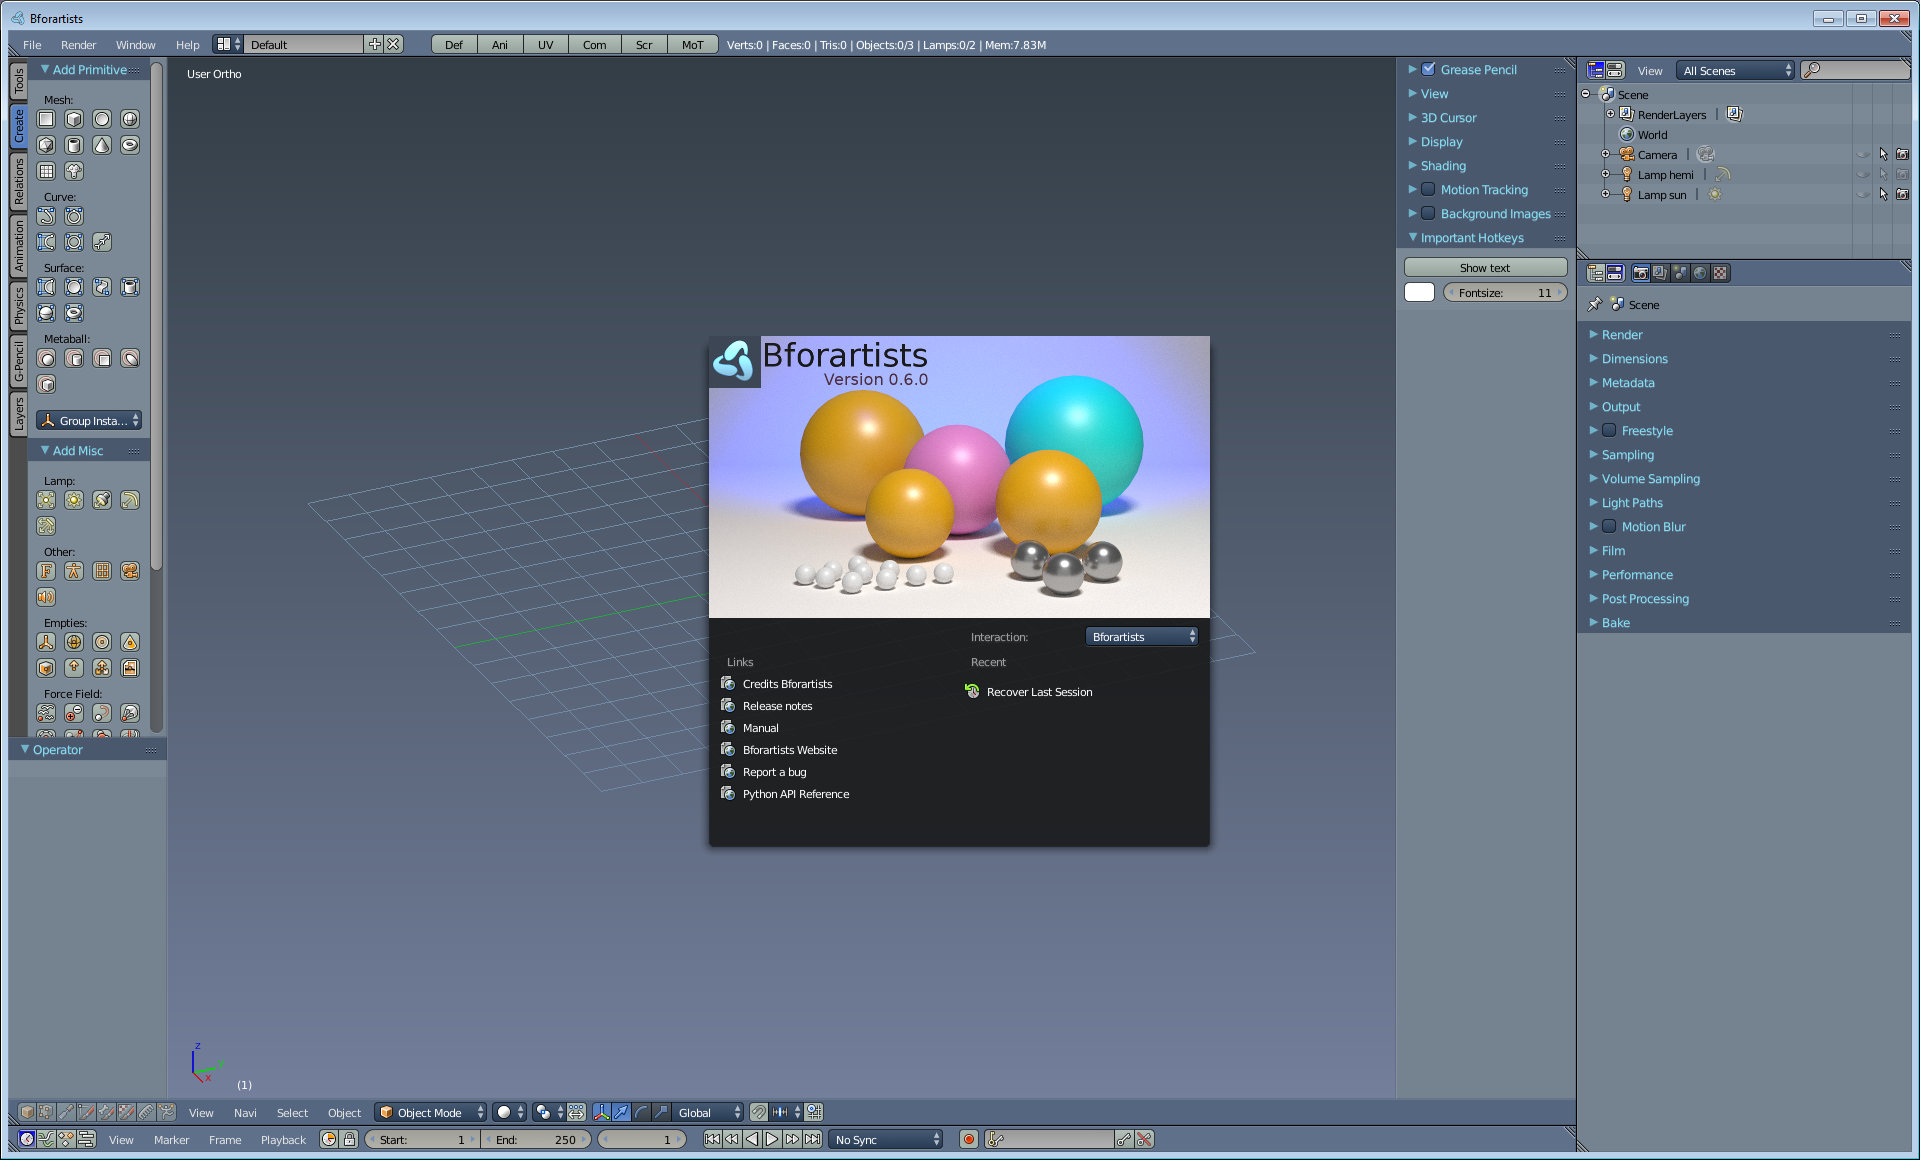Screen dimensions: 1920x1160
Task: Add a torus mesh primitive
Action: (x=130, y=145)
